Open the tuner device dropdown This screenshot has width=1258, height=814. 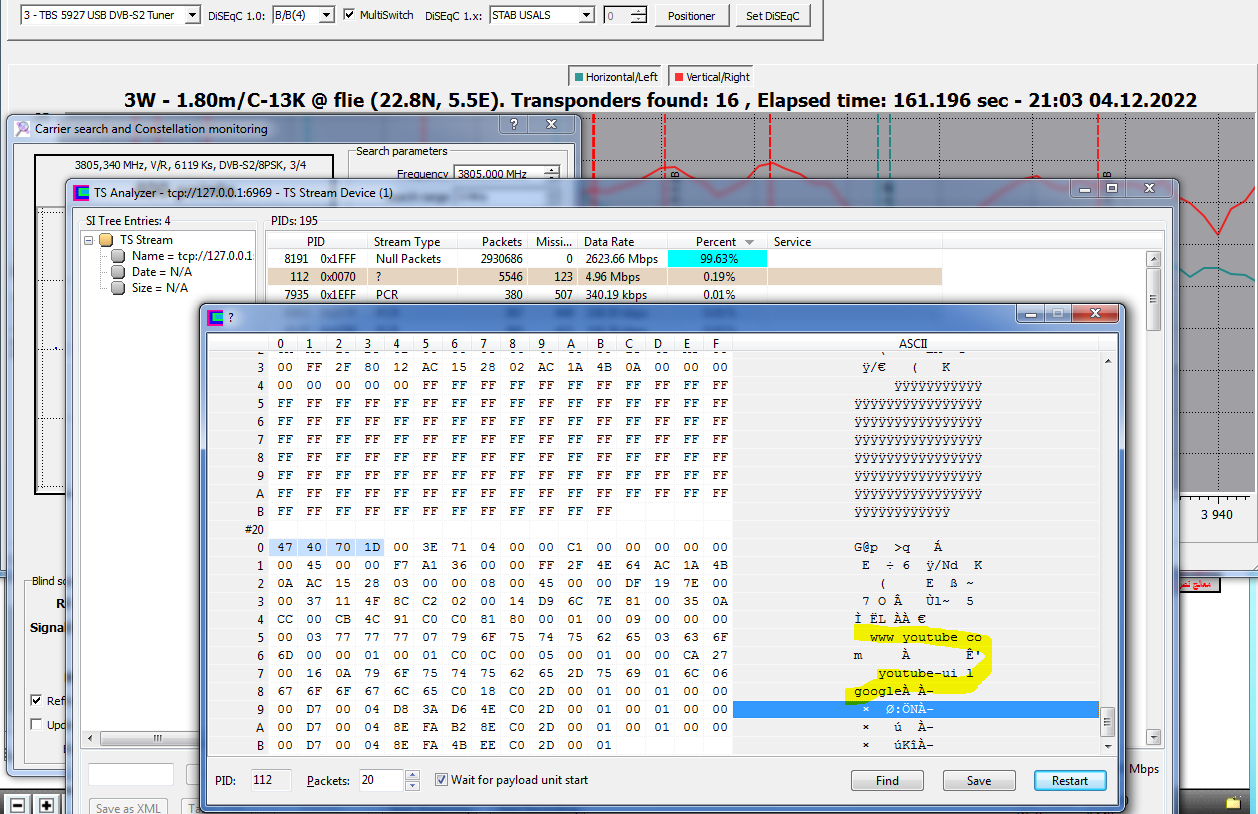click(192, 15)
